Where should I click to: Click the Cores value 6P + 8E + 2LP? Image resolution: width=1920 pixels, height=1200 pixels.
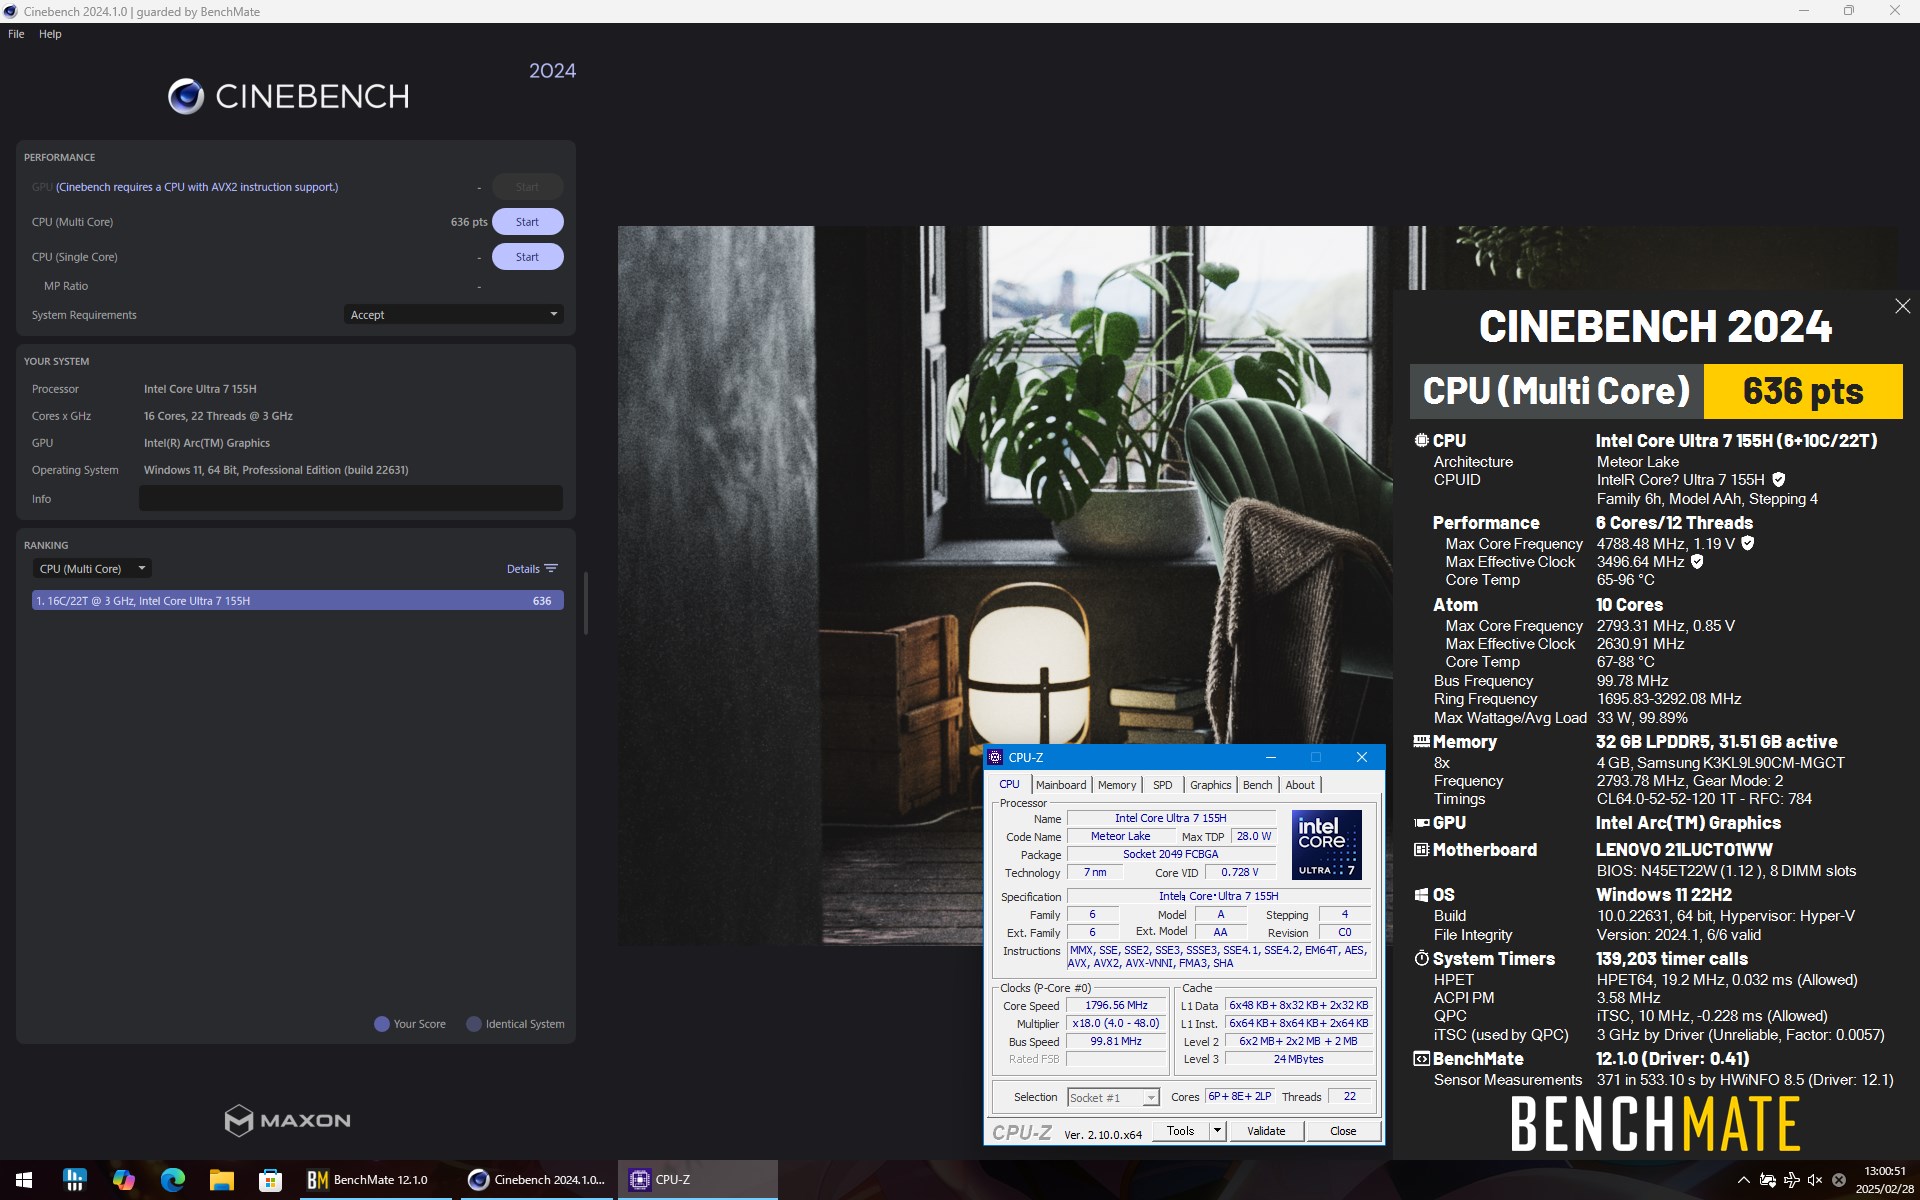point(1239,1097)
